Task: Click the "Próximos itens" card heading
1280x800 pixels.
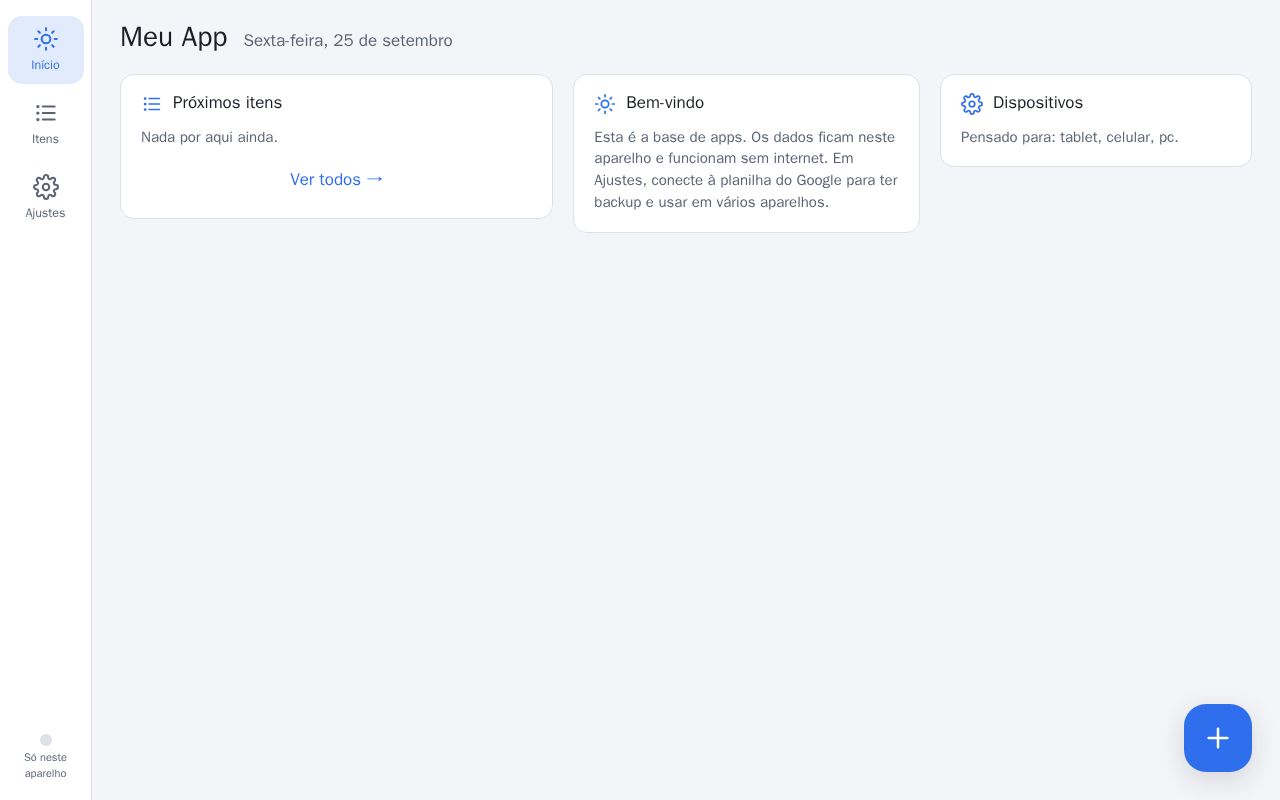Action: [227, 103]
